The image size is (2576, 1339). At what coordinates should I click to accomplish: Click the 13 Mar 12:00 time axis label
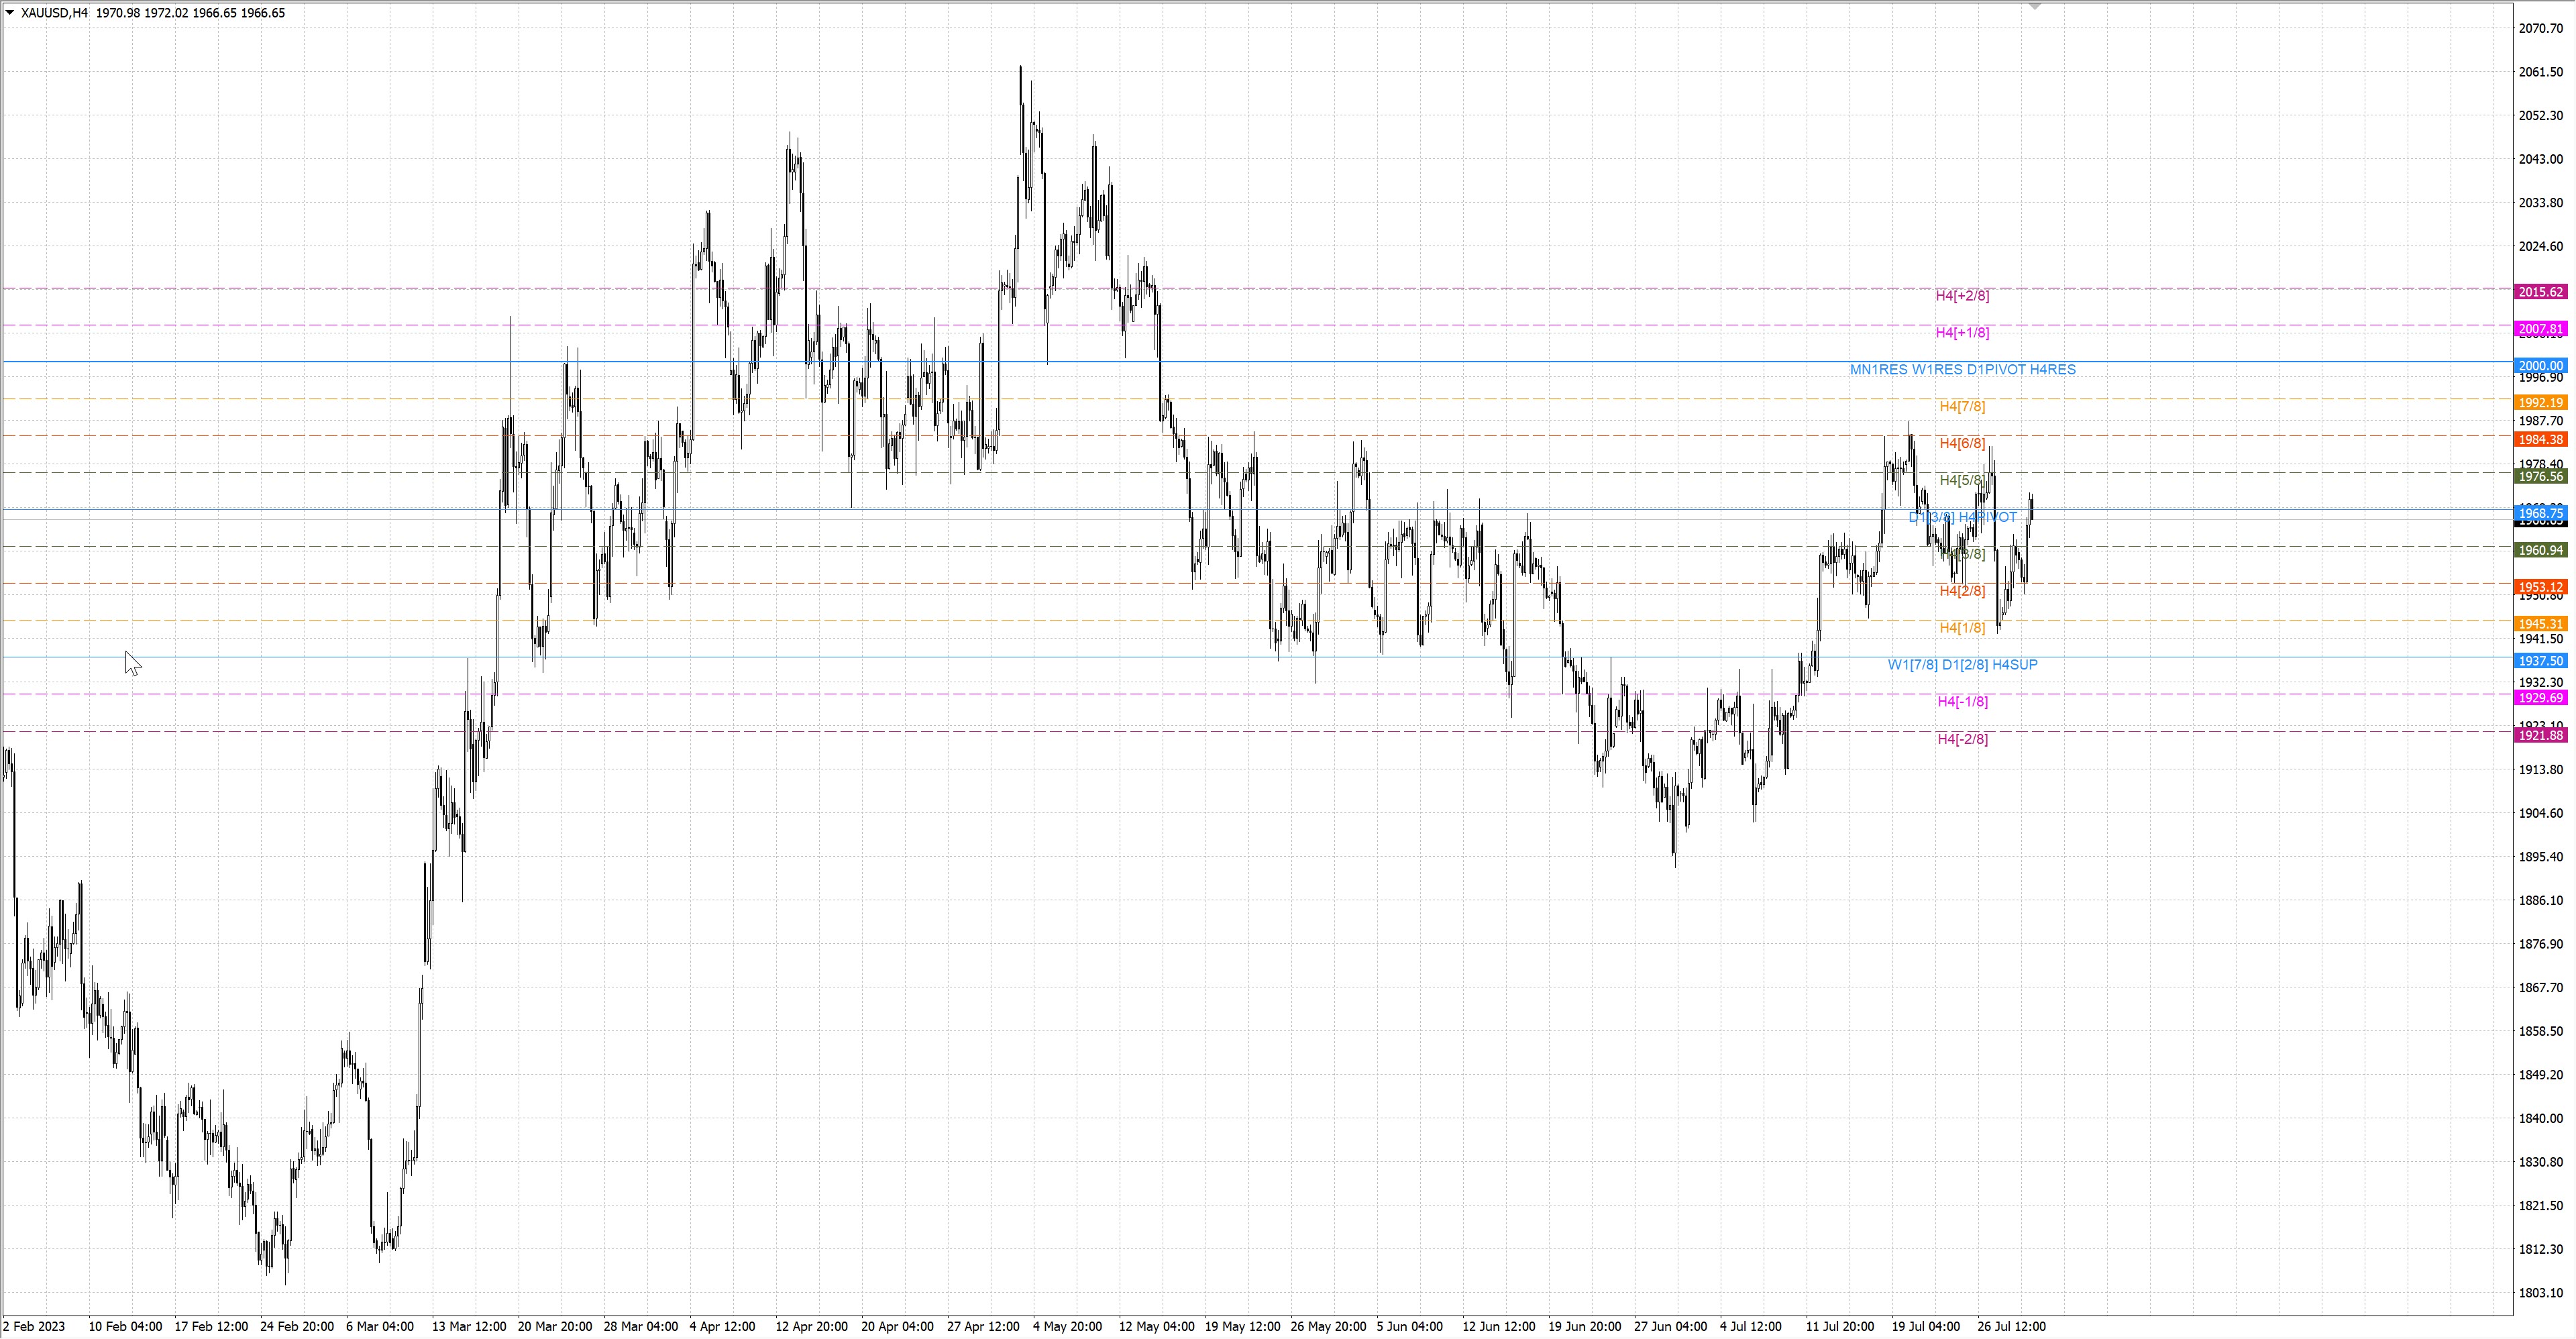coord(468,1327)
